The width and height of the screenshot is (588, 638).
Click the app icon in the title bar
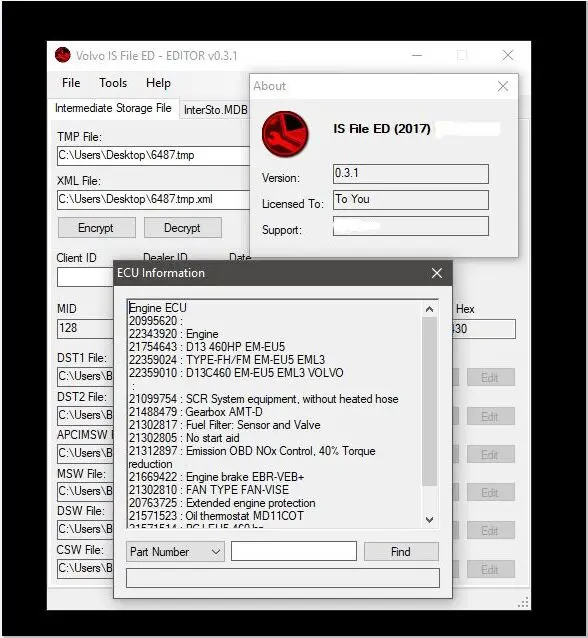click(63, 55)
